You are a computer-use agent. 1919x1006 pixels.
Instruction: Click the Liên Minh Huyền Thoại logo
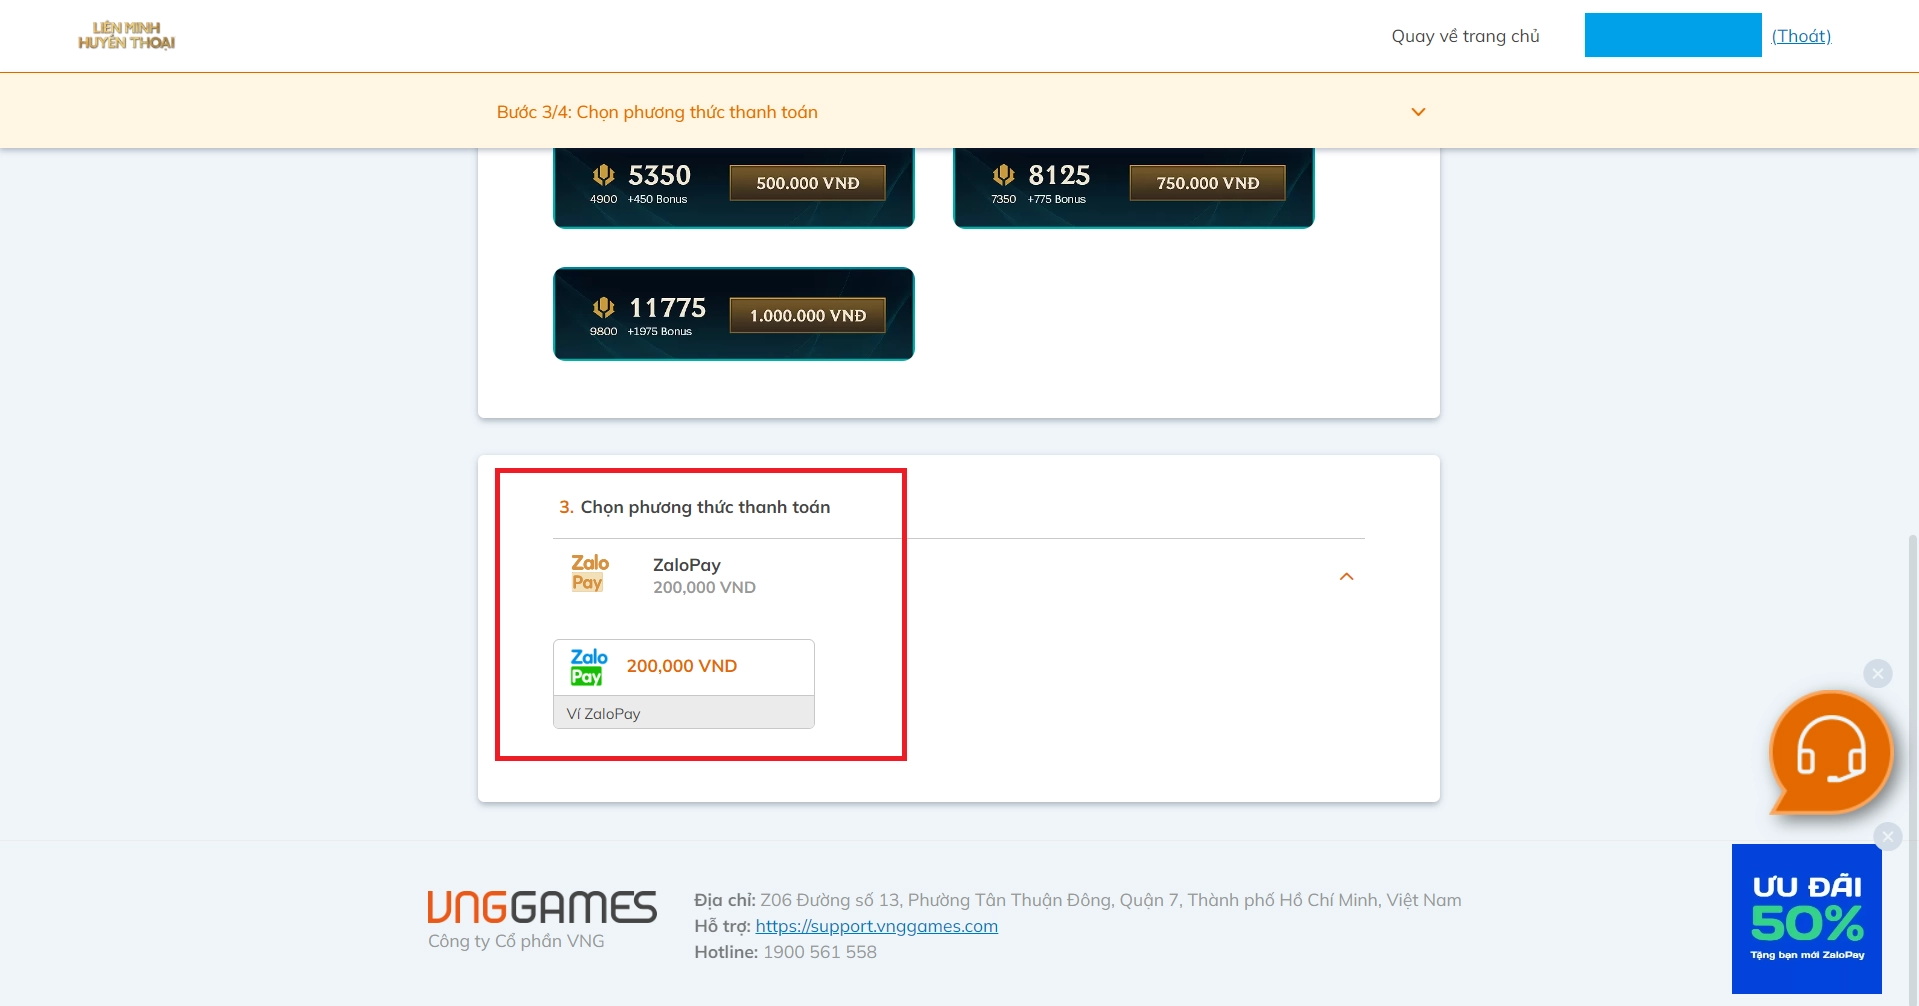coord(127,36)
